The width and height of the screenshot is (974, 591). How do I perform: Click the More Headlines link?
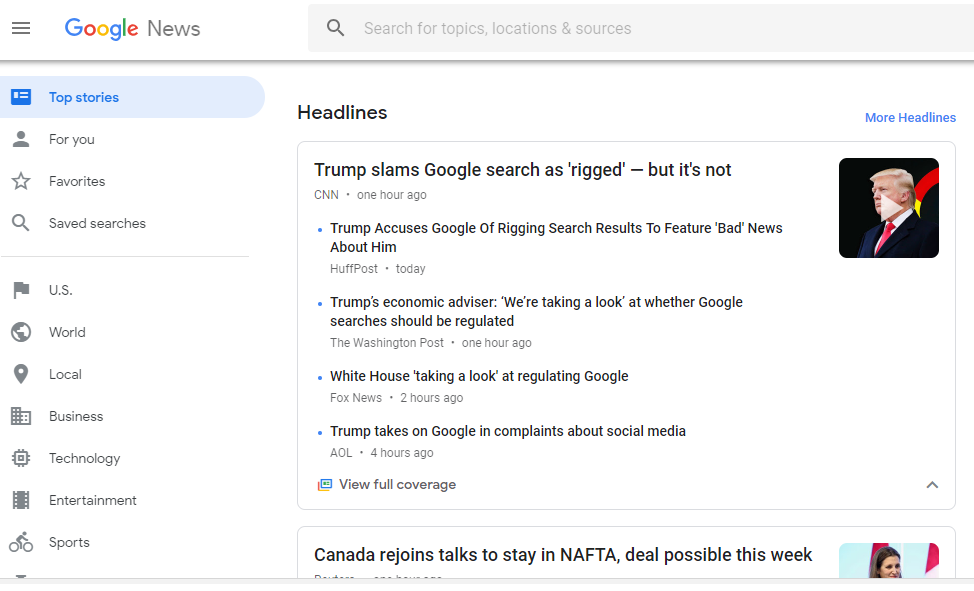(910, 117)
